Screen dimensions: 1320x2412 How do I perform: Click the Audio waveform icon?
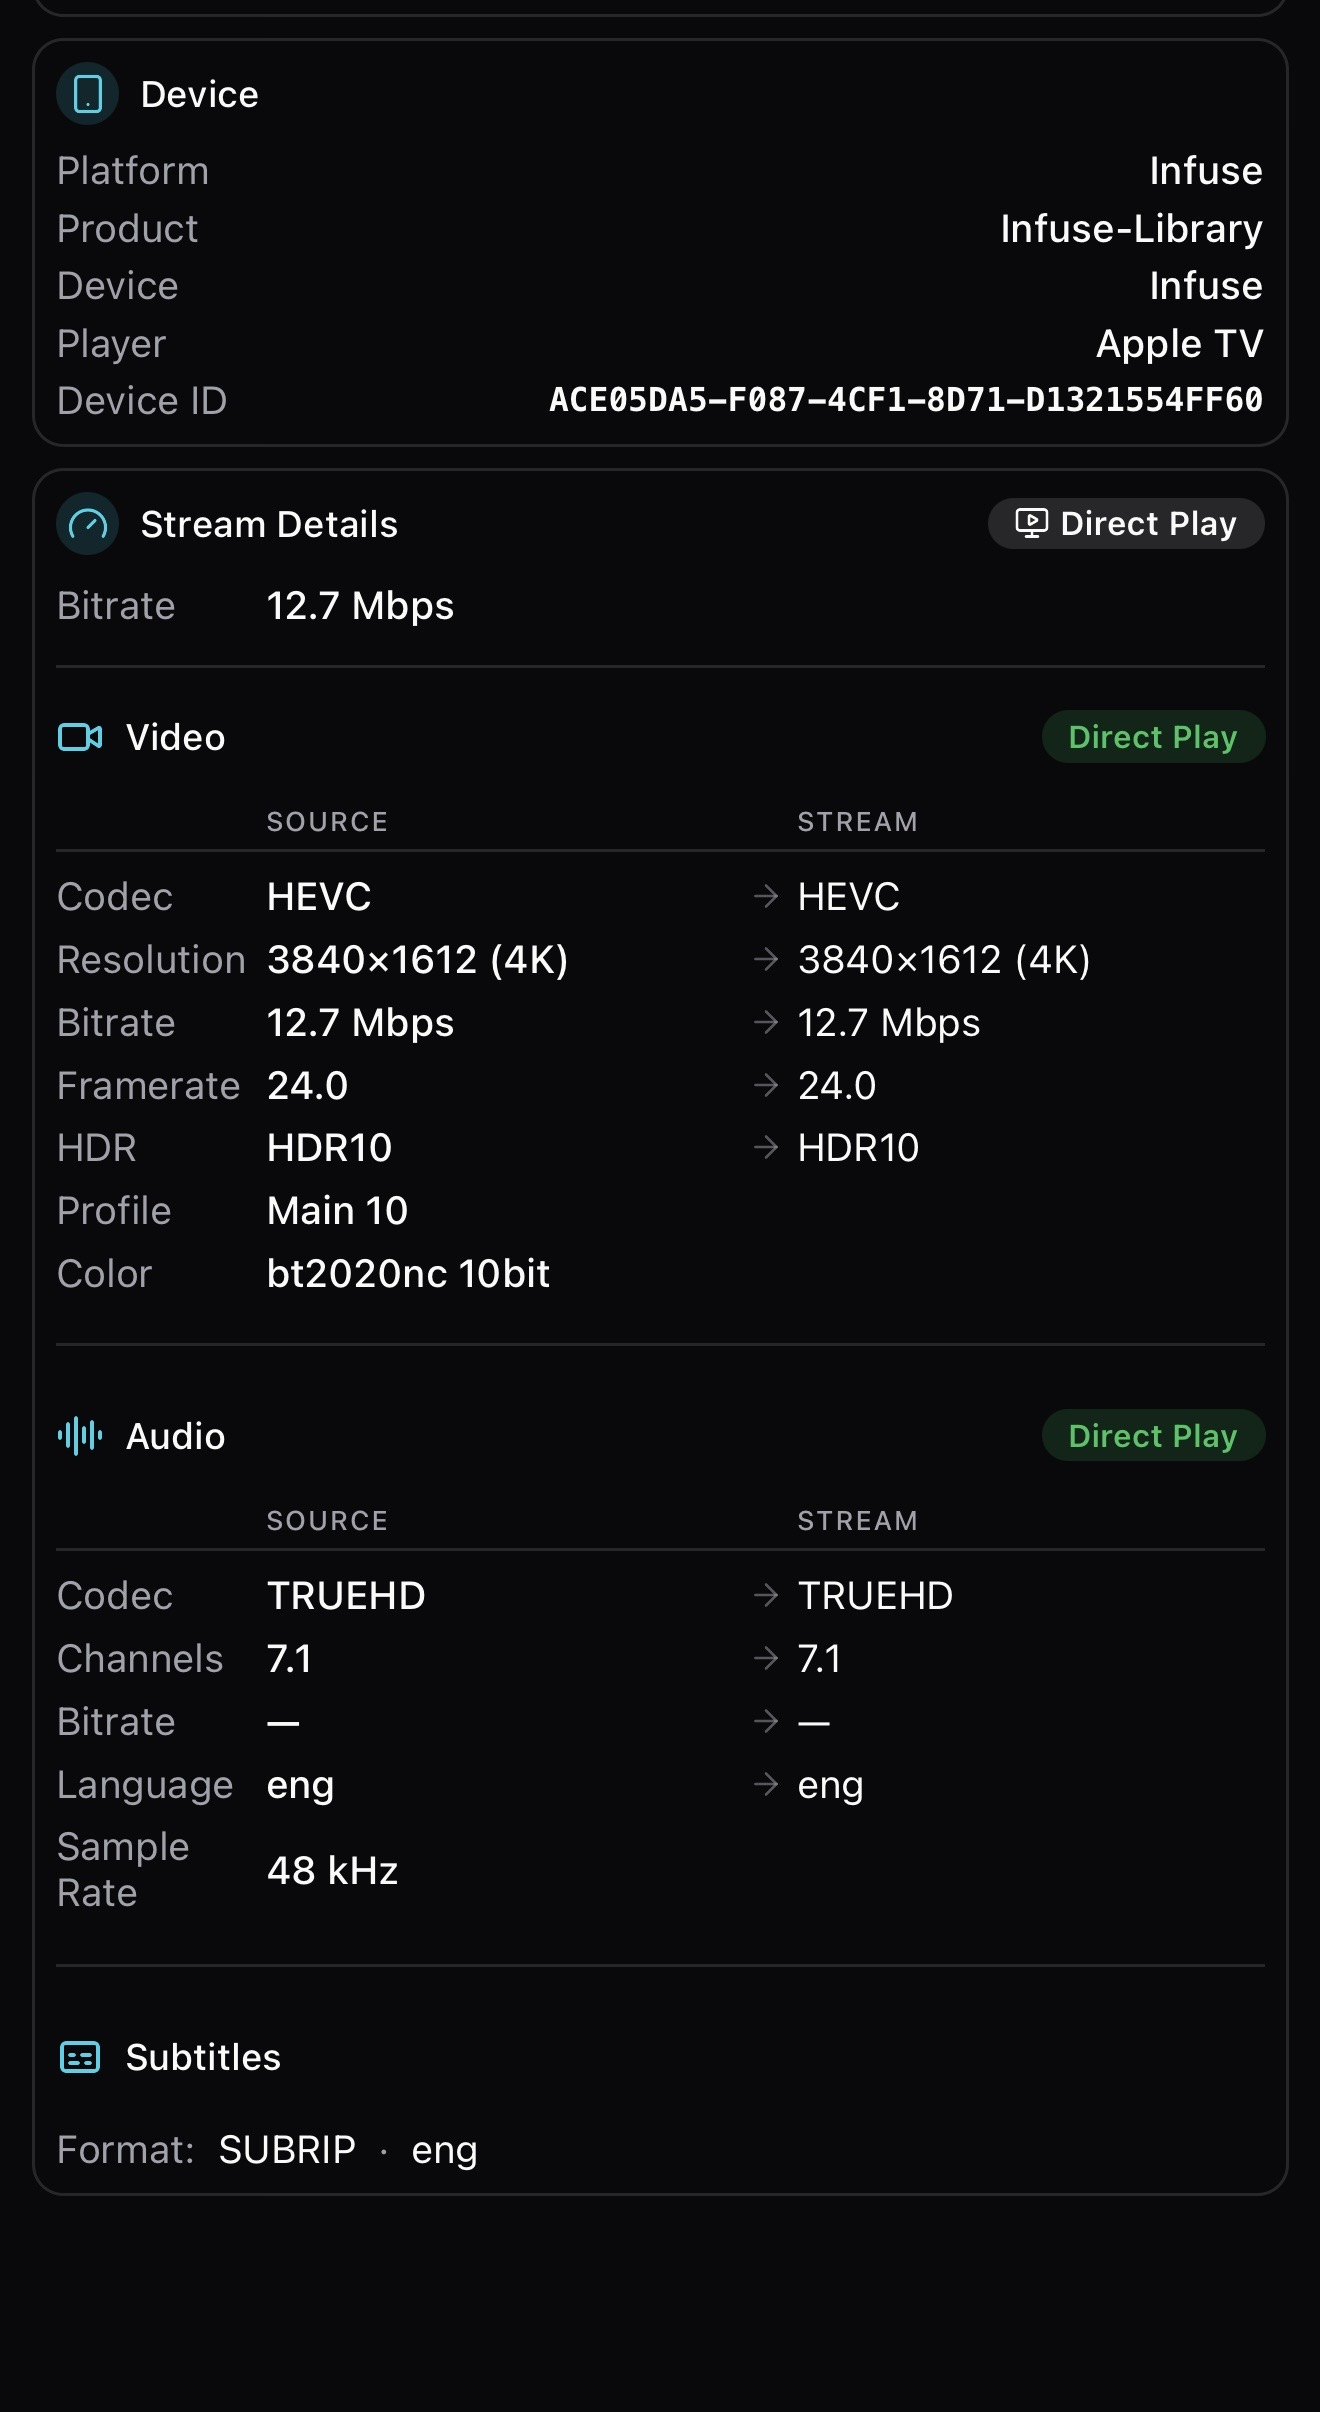[80, 1436]
